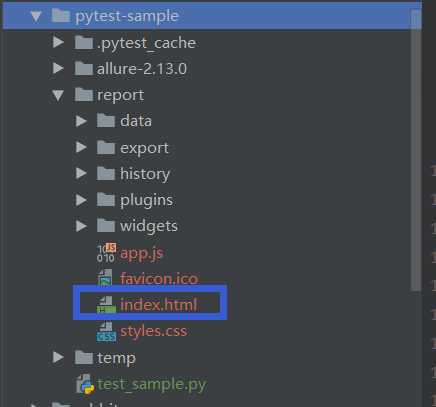Expand the history folder arrow
The width and height of the screenshot is (436, 407).
click(81, 173)
